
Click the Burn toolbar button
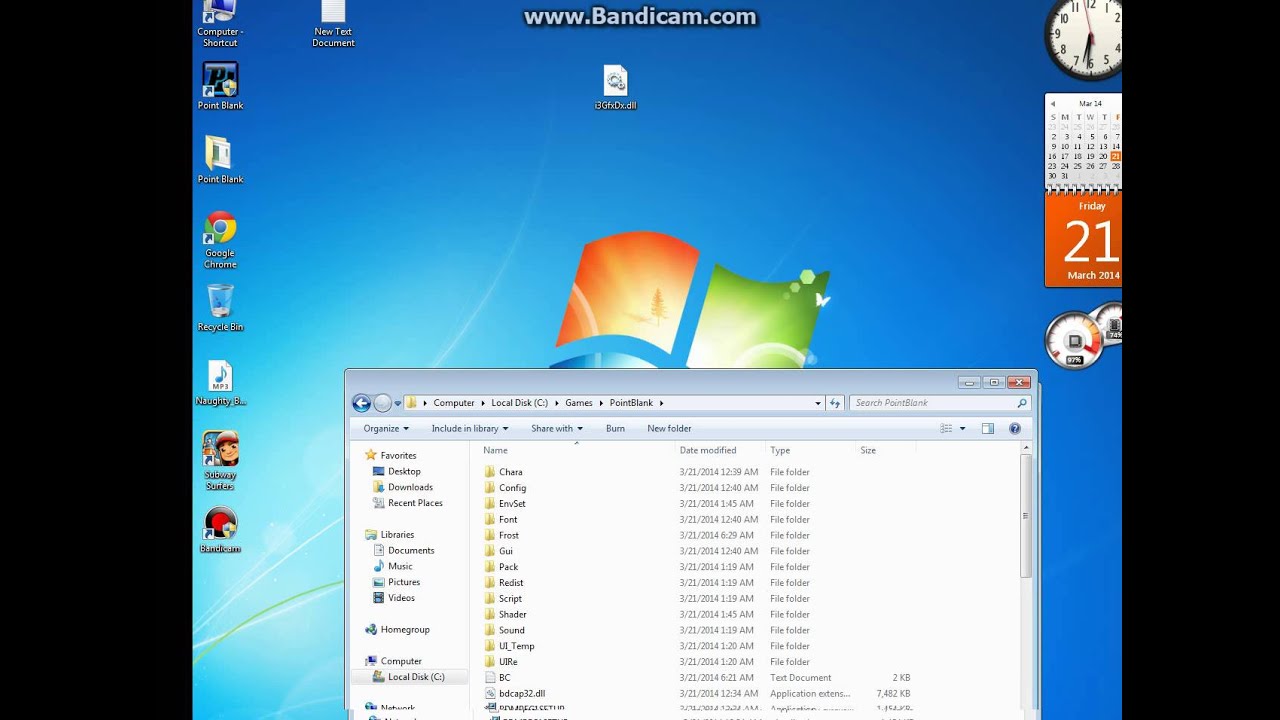pos(615,428)
